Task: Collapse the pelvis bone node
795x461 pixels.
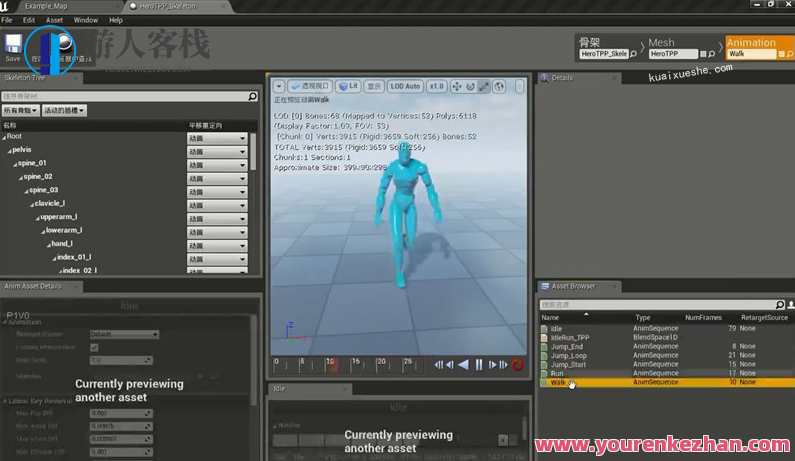Action: point(10,151)
